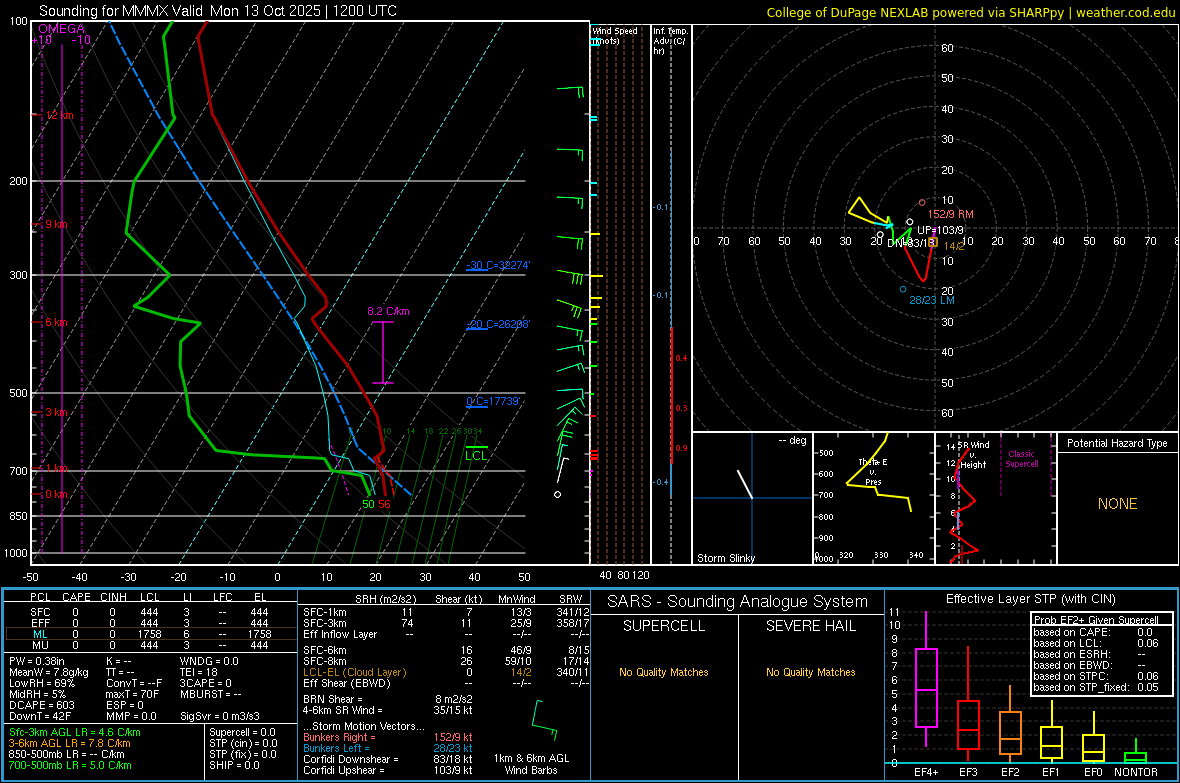
Task: Select the 700-500mb LR = 5.0 C/km line
Action: click(70, 765)
